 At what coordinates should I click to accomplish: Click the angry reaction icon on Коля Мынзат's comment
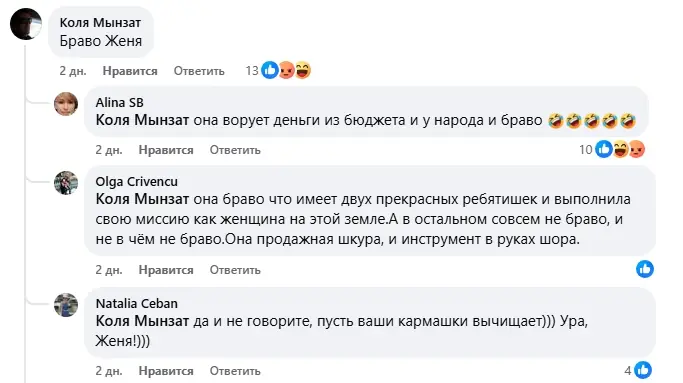click(x=286, y=70)
